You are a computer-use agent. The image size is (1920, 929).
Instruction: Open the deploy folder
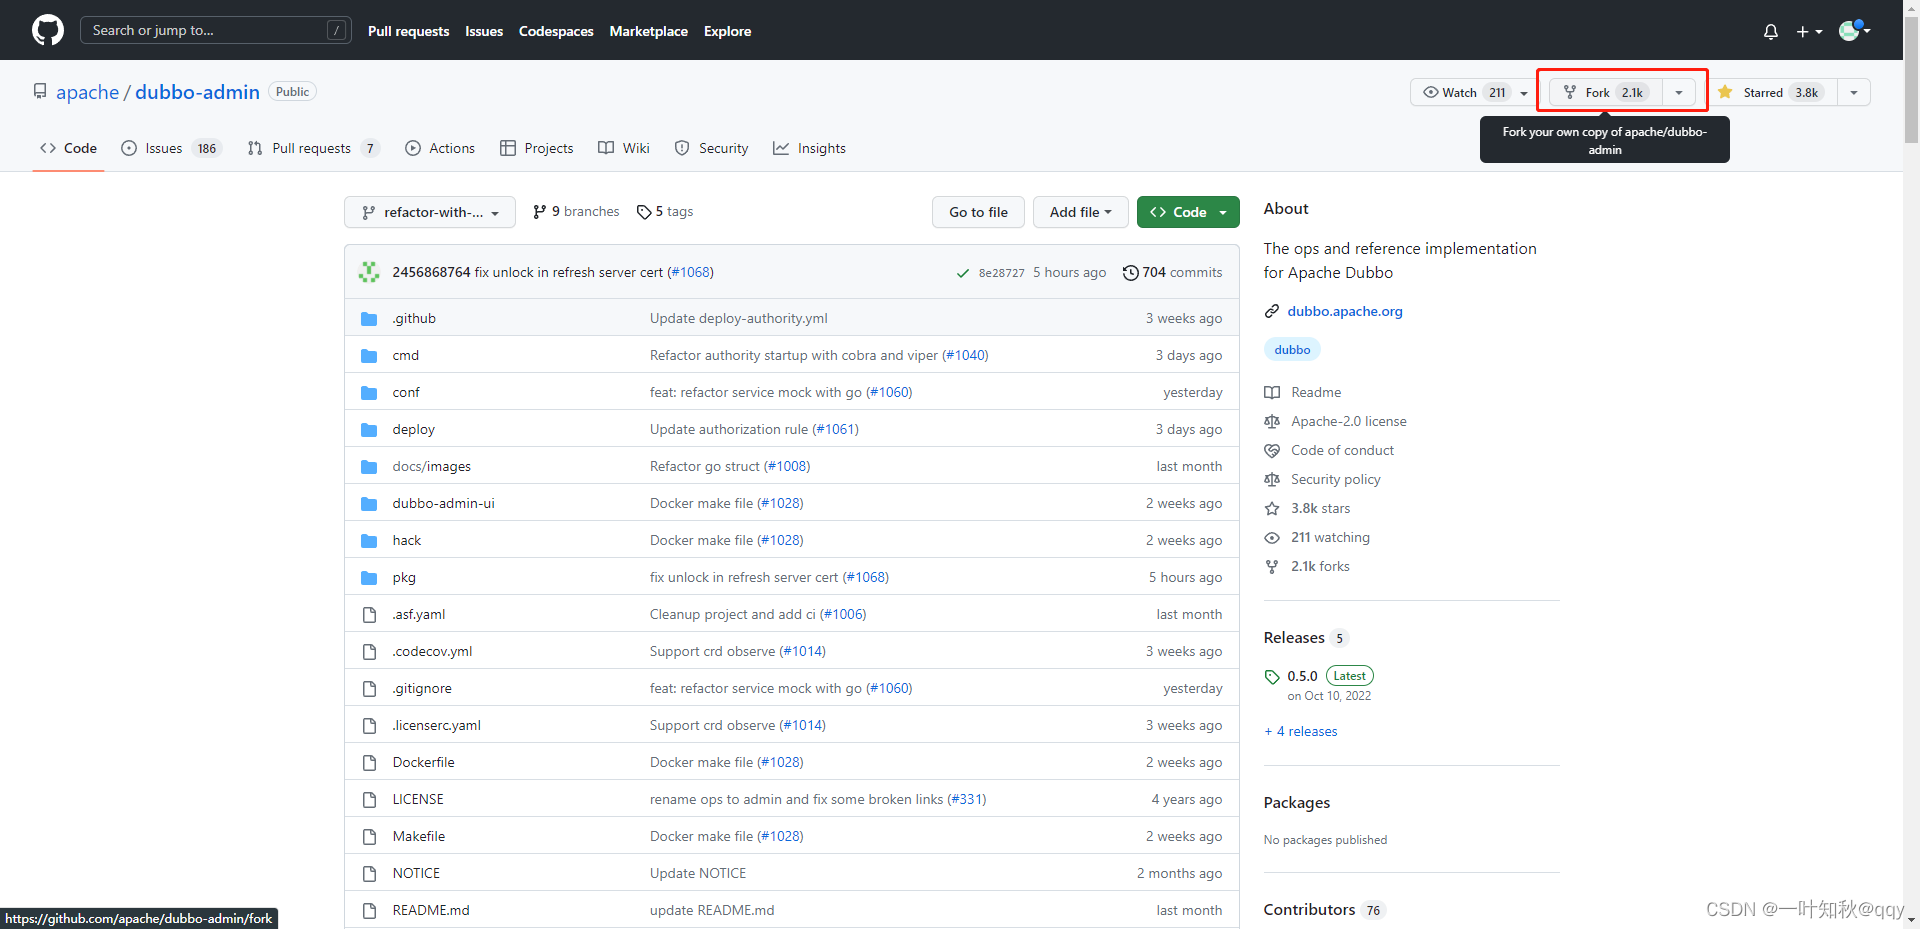point(413,429)
